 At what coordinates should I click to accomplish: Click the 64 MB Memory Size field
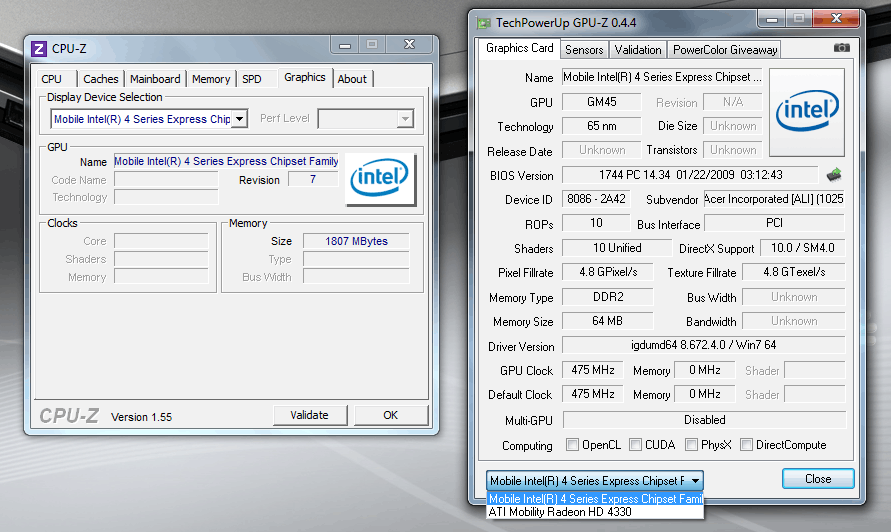tap(607, 321)
